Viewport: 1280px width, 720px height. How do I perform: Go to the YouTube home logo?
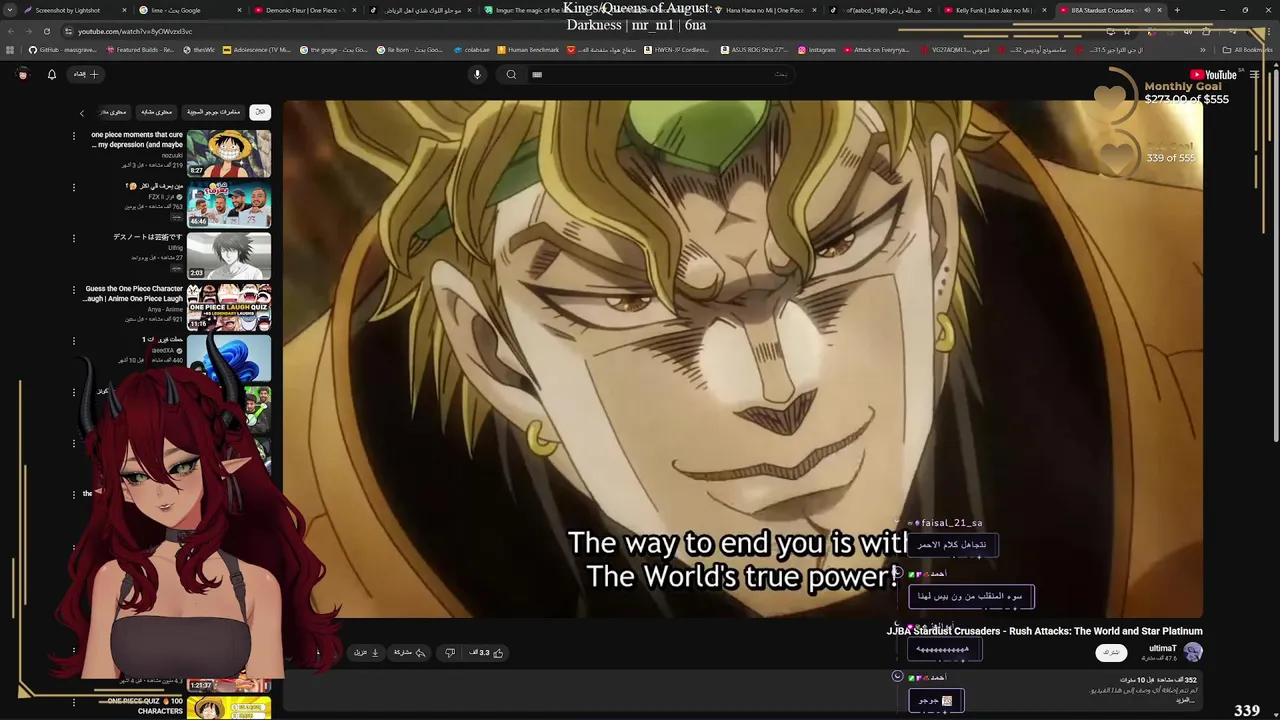pyautogui.click(x=1214, y=75)
